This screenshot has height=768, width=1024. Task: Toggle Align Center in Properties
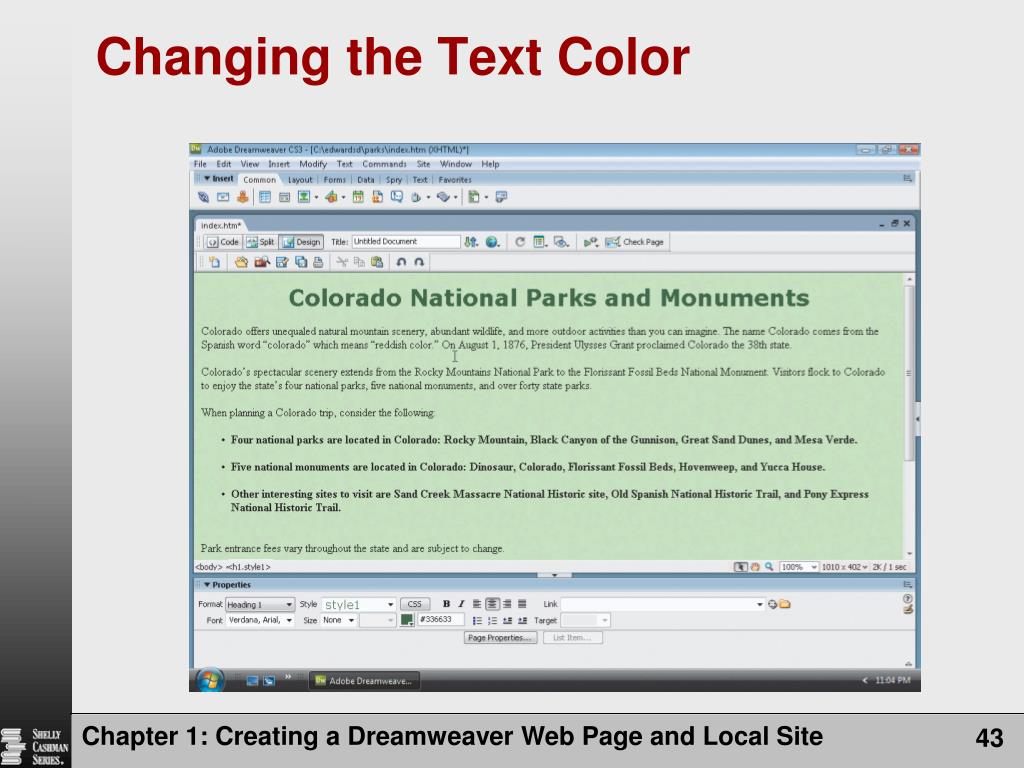point(492,604)
